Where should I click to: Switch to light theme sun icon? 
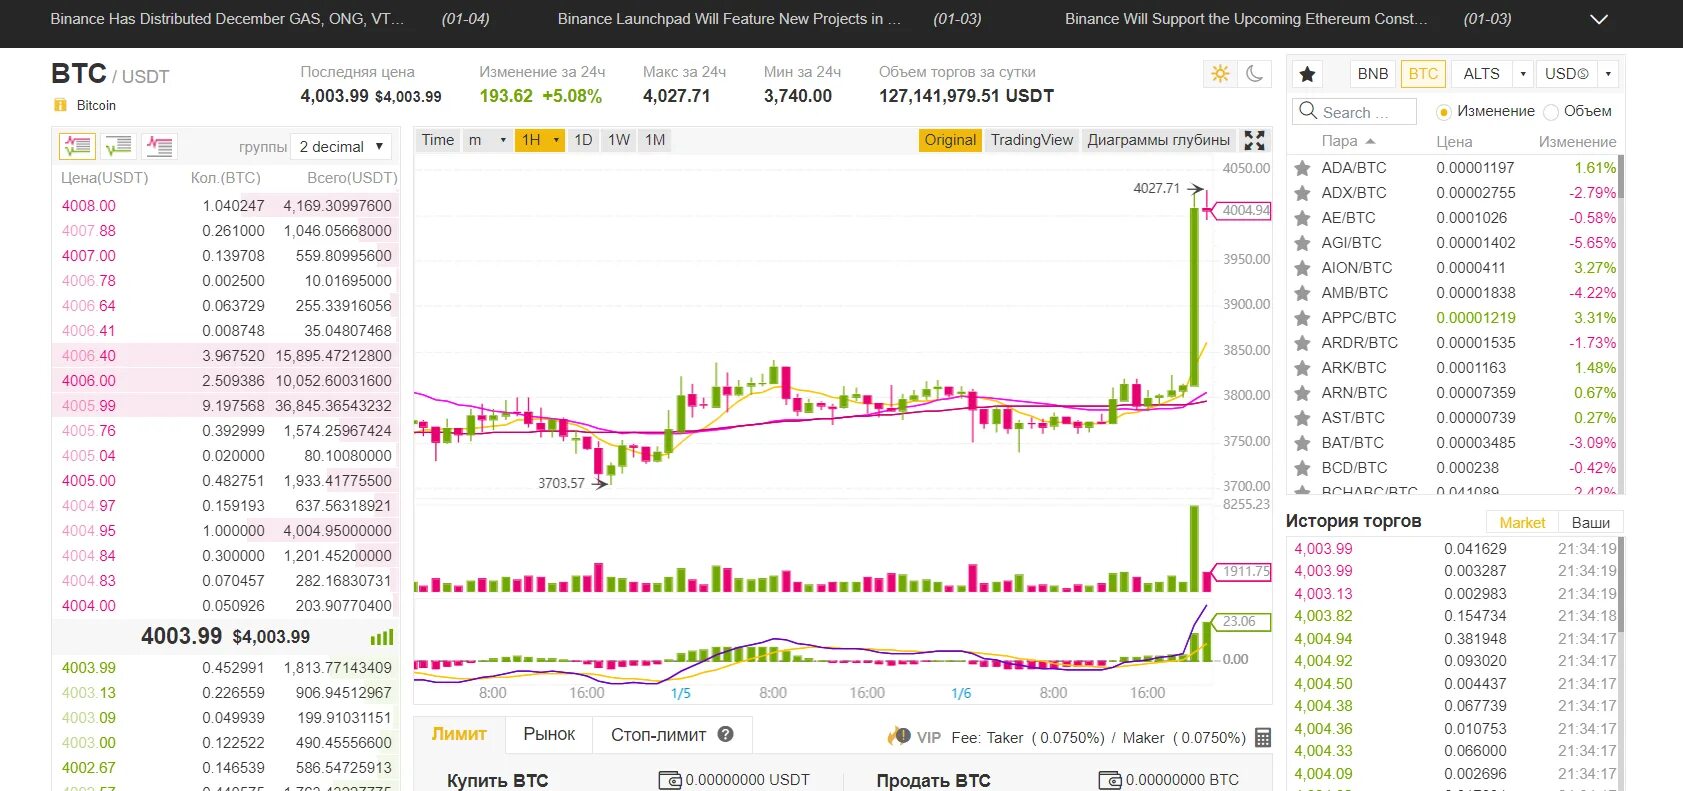(1219, 74)
